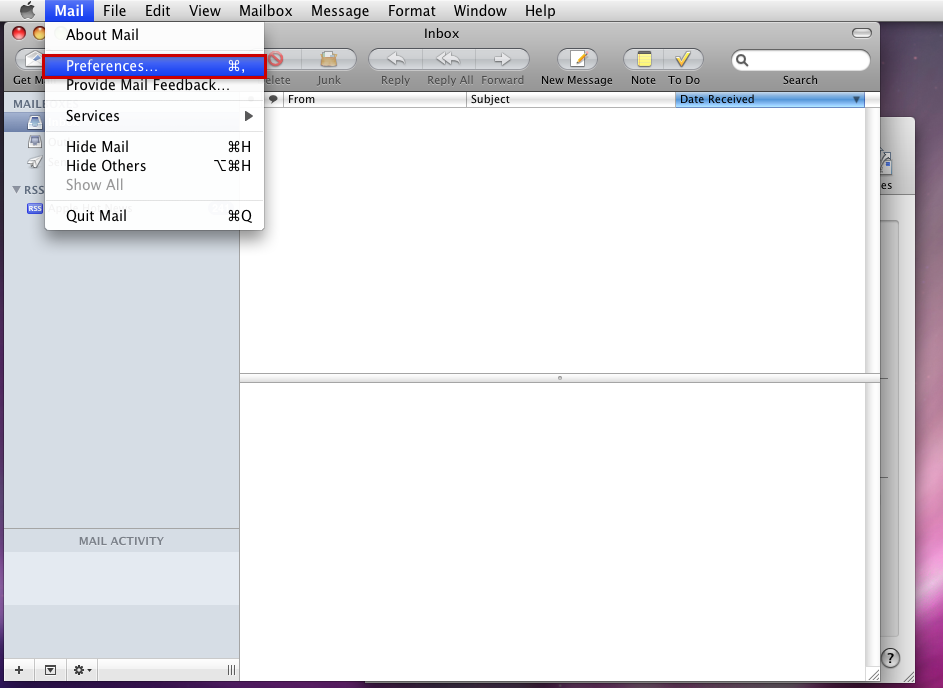Open the Format menu
Image resolution: width=943 pixels, height=688 pixels.
411,11
